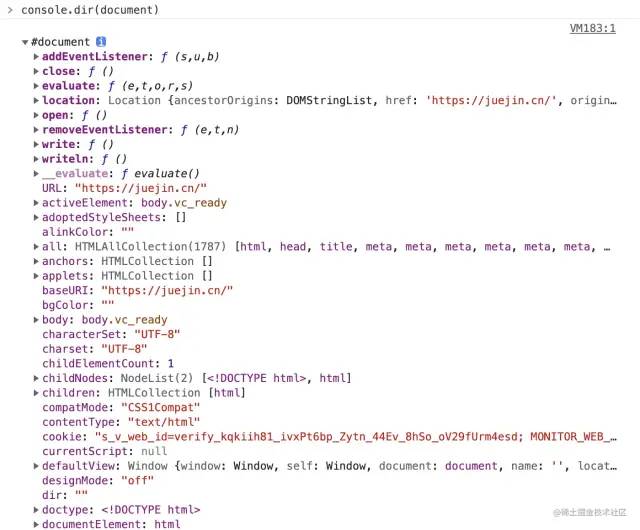This screenshot has height=530, width=640.
Task: Click the prompt chevron before console.dir
Action: [x=10, y=10]
